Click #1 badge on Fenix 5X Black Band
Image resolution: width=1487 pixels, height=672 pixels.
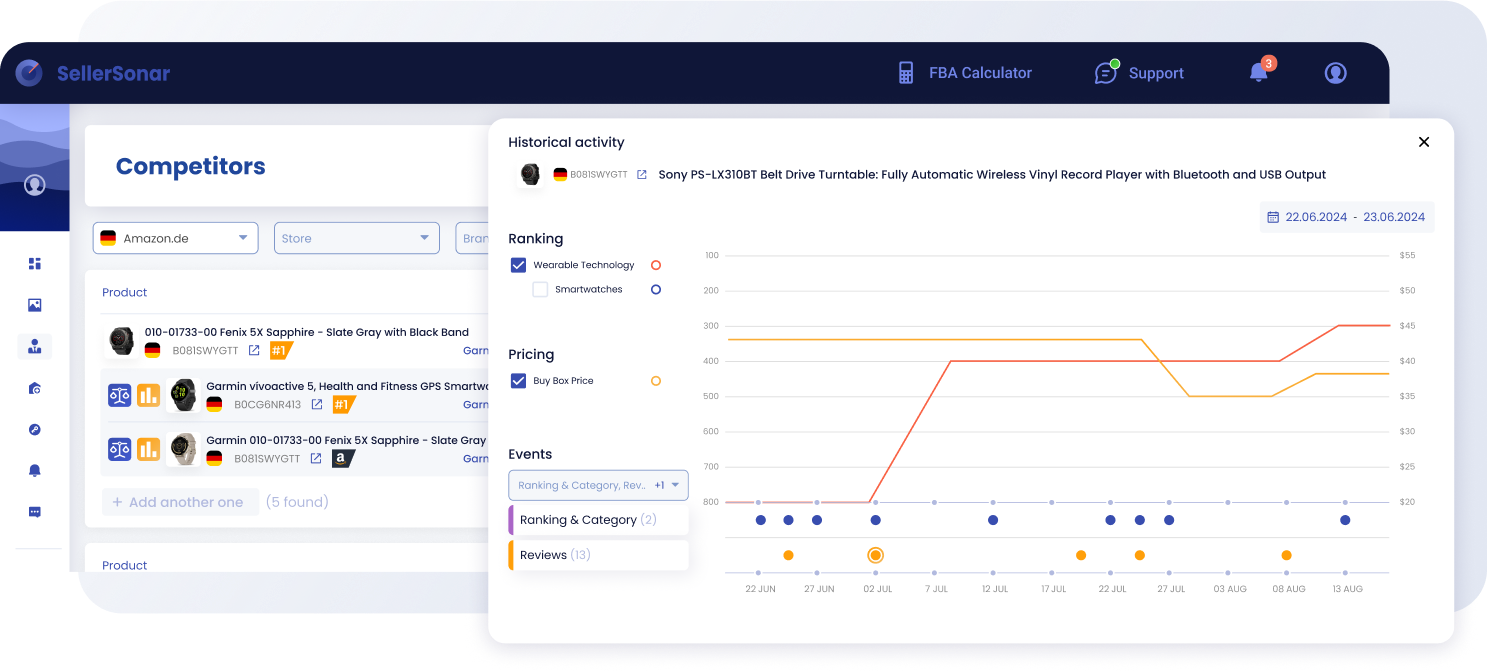tap(281, 351)
